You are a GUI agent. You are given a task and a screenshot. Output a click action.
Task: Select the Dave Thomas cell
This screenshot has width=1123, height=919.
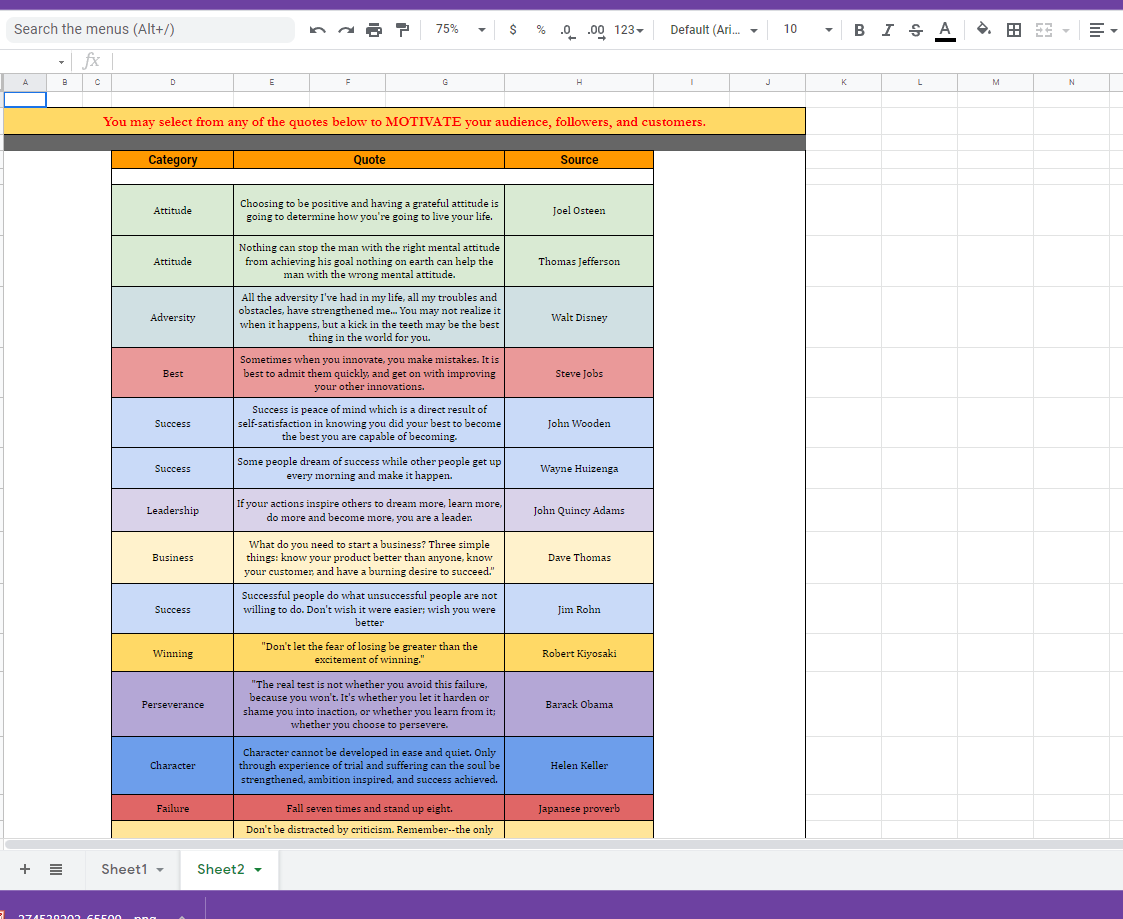point(579,557)
